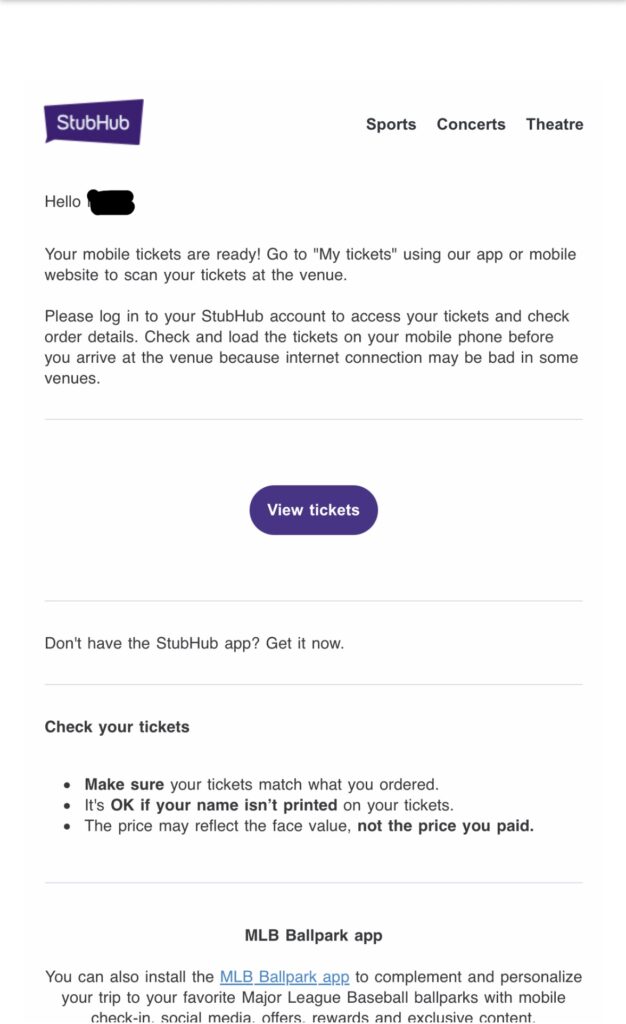The width and height of the screenshot is (626, 1024).
Task: Select the first bullet about matching tickets
Action: point(250,784)
